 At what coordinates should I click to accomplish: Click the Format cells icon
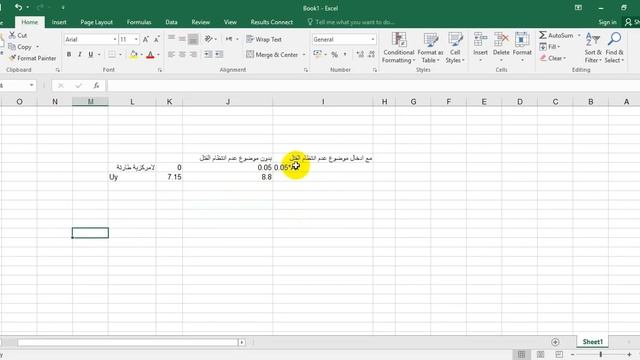tap(522, 40)
